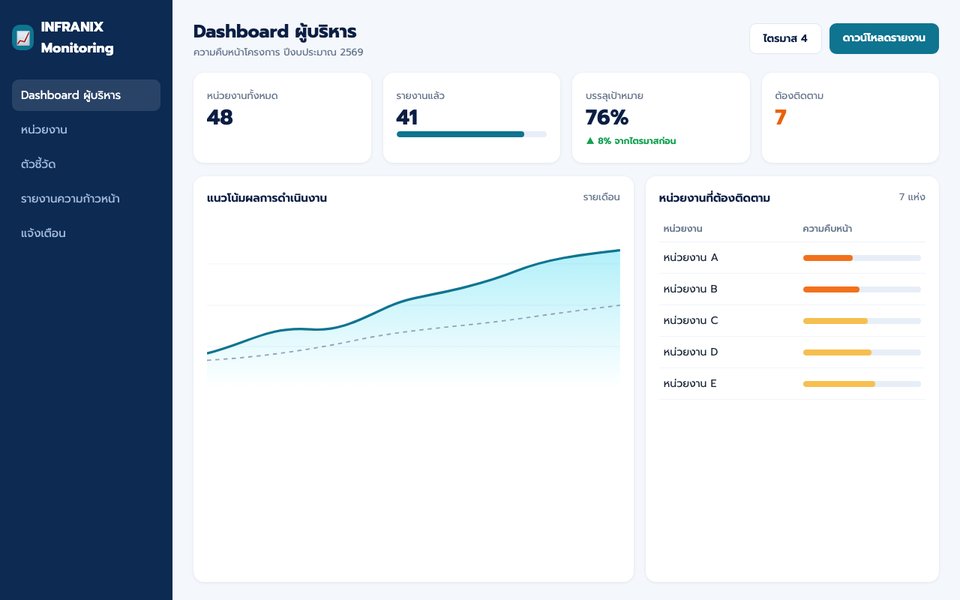Image resolution: width=960 pixels, height=600 pixels.
Task: Click the รายงานแล้ว value 41
Action: tap(407, 117)
